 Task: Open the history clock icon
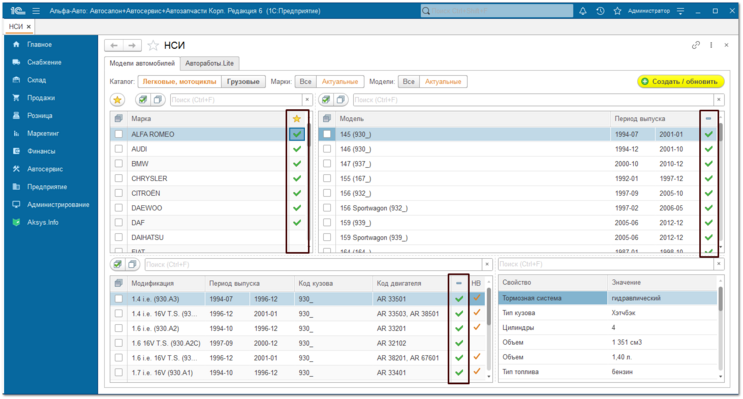click(x=600, y=11)
